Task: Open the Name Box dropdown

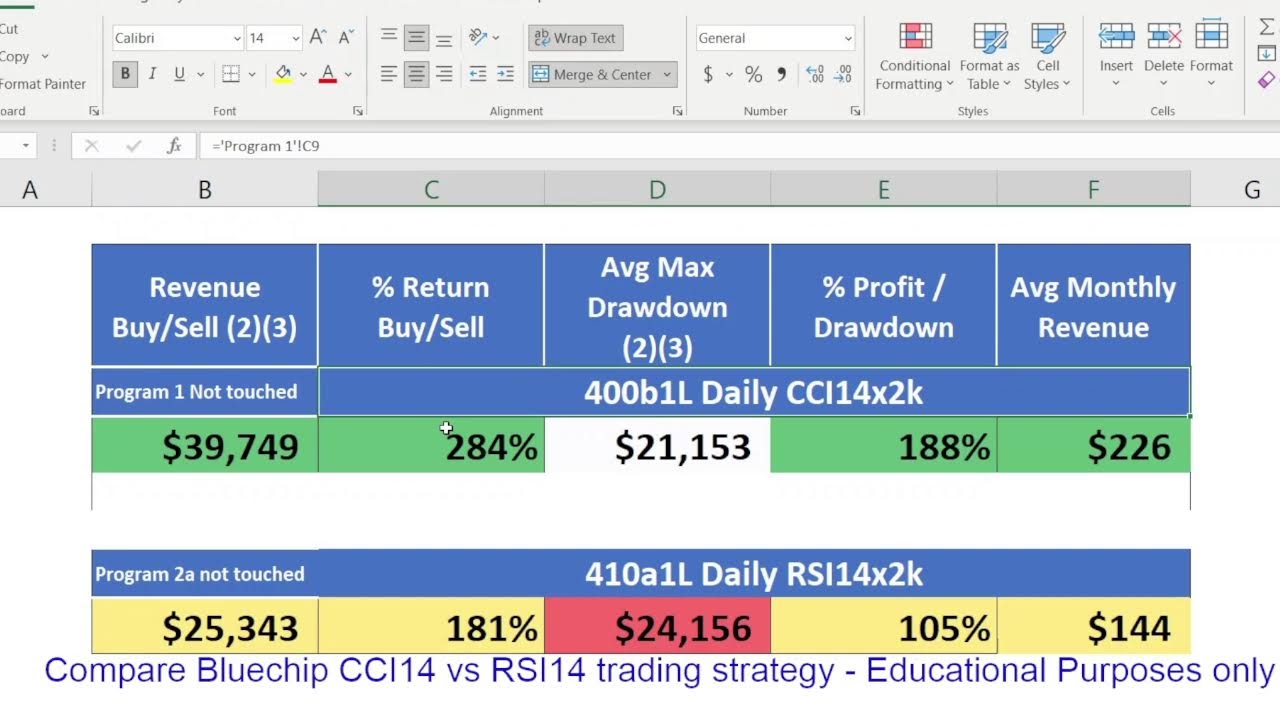Action: point(27,146)
